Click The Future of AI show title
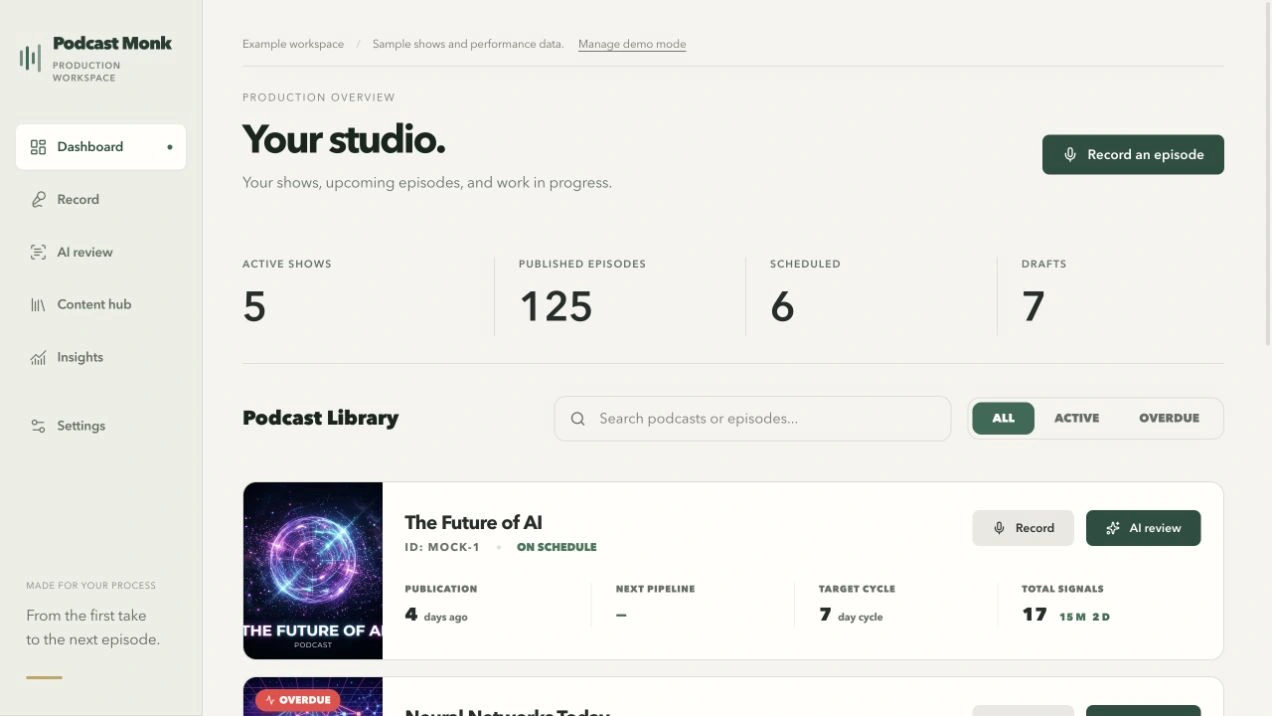Image resolution: width=1272 pixels, height=716 pixels. 473,522
